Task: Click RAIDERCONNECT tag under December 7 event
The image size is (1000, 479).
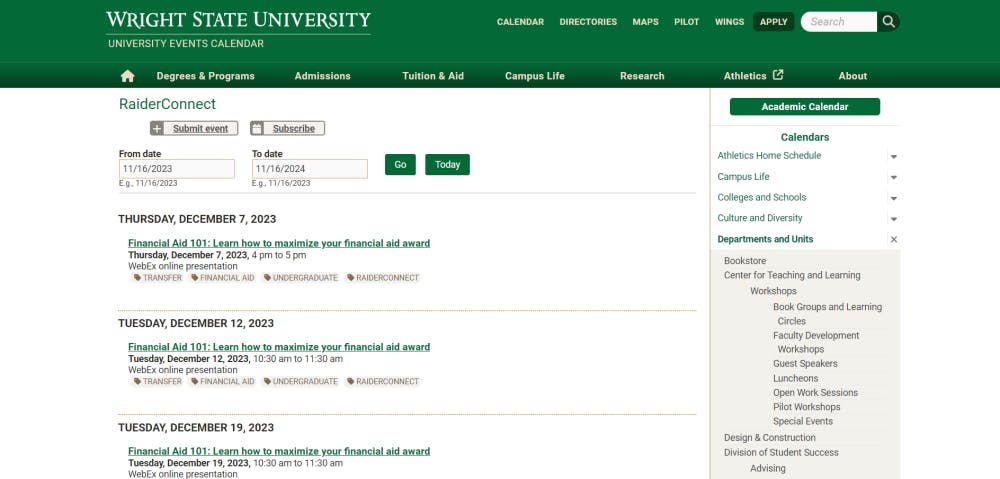Action: (383, 277)
